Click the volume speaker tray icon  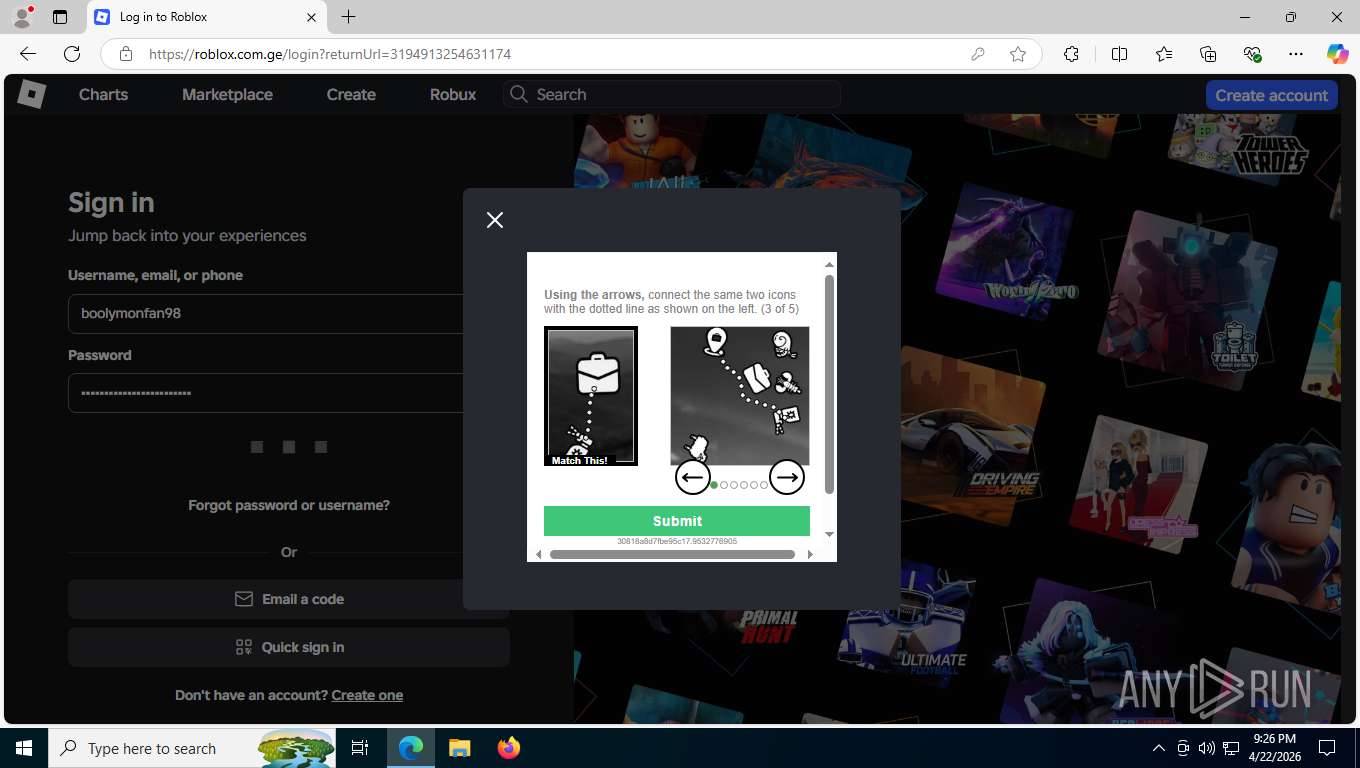(x=1206, y=748)
